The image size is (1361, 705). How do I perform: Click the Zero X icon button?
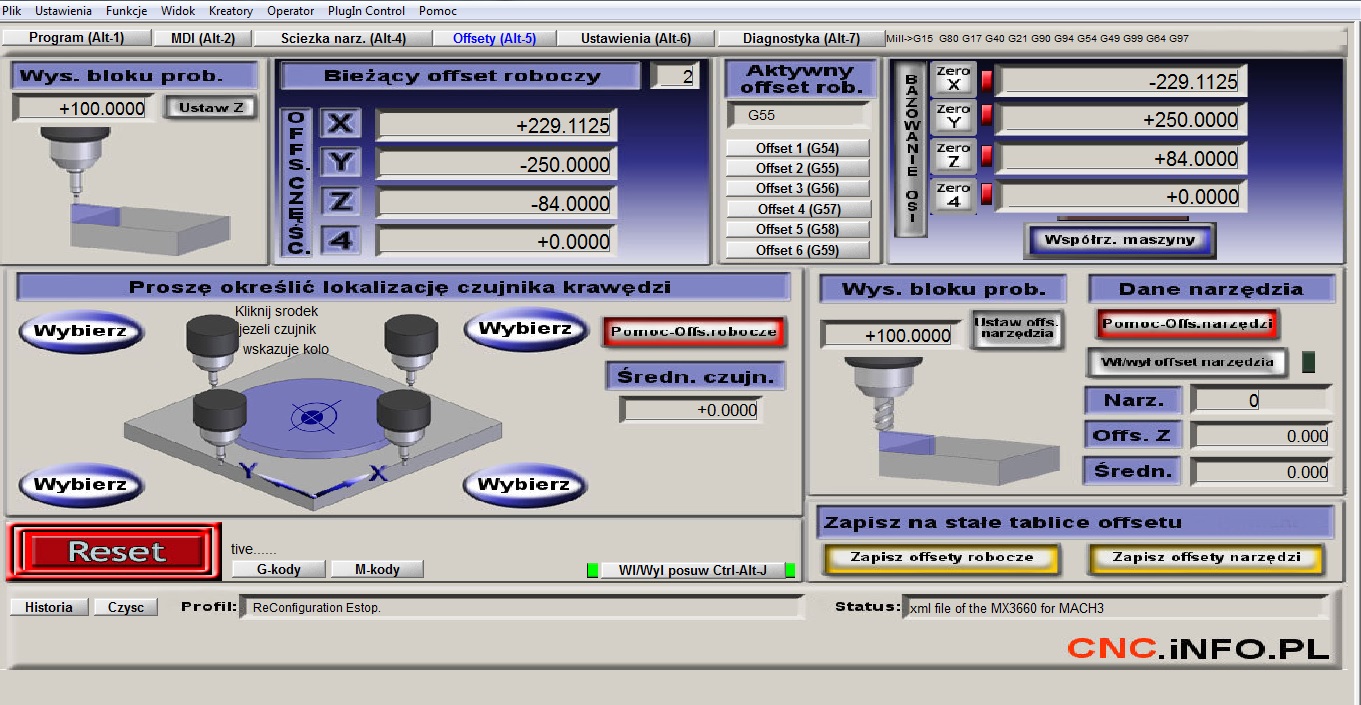[953, 80]
